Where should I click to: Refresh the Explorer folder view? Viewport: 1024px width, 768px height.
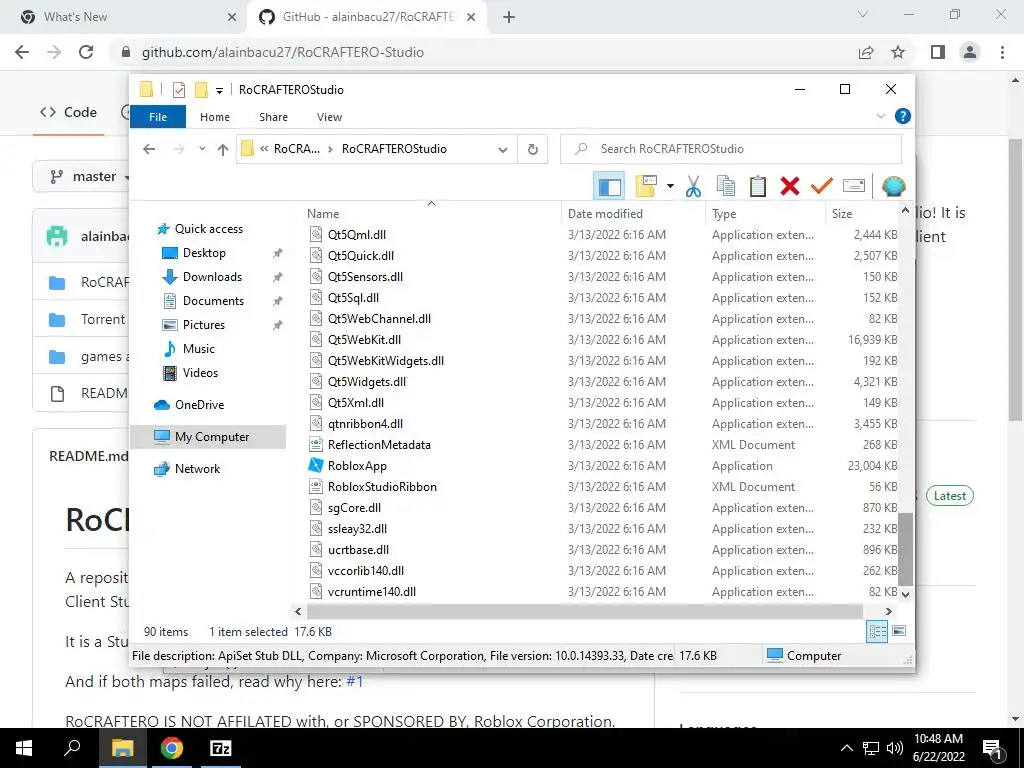tap(533, 150)
